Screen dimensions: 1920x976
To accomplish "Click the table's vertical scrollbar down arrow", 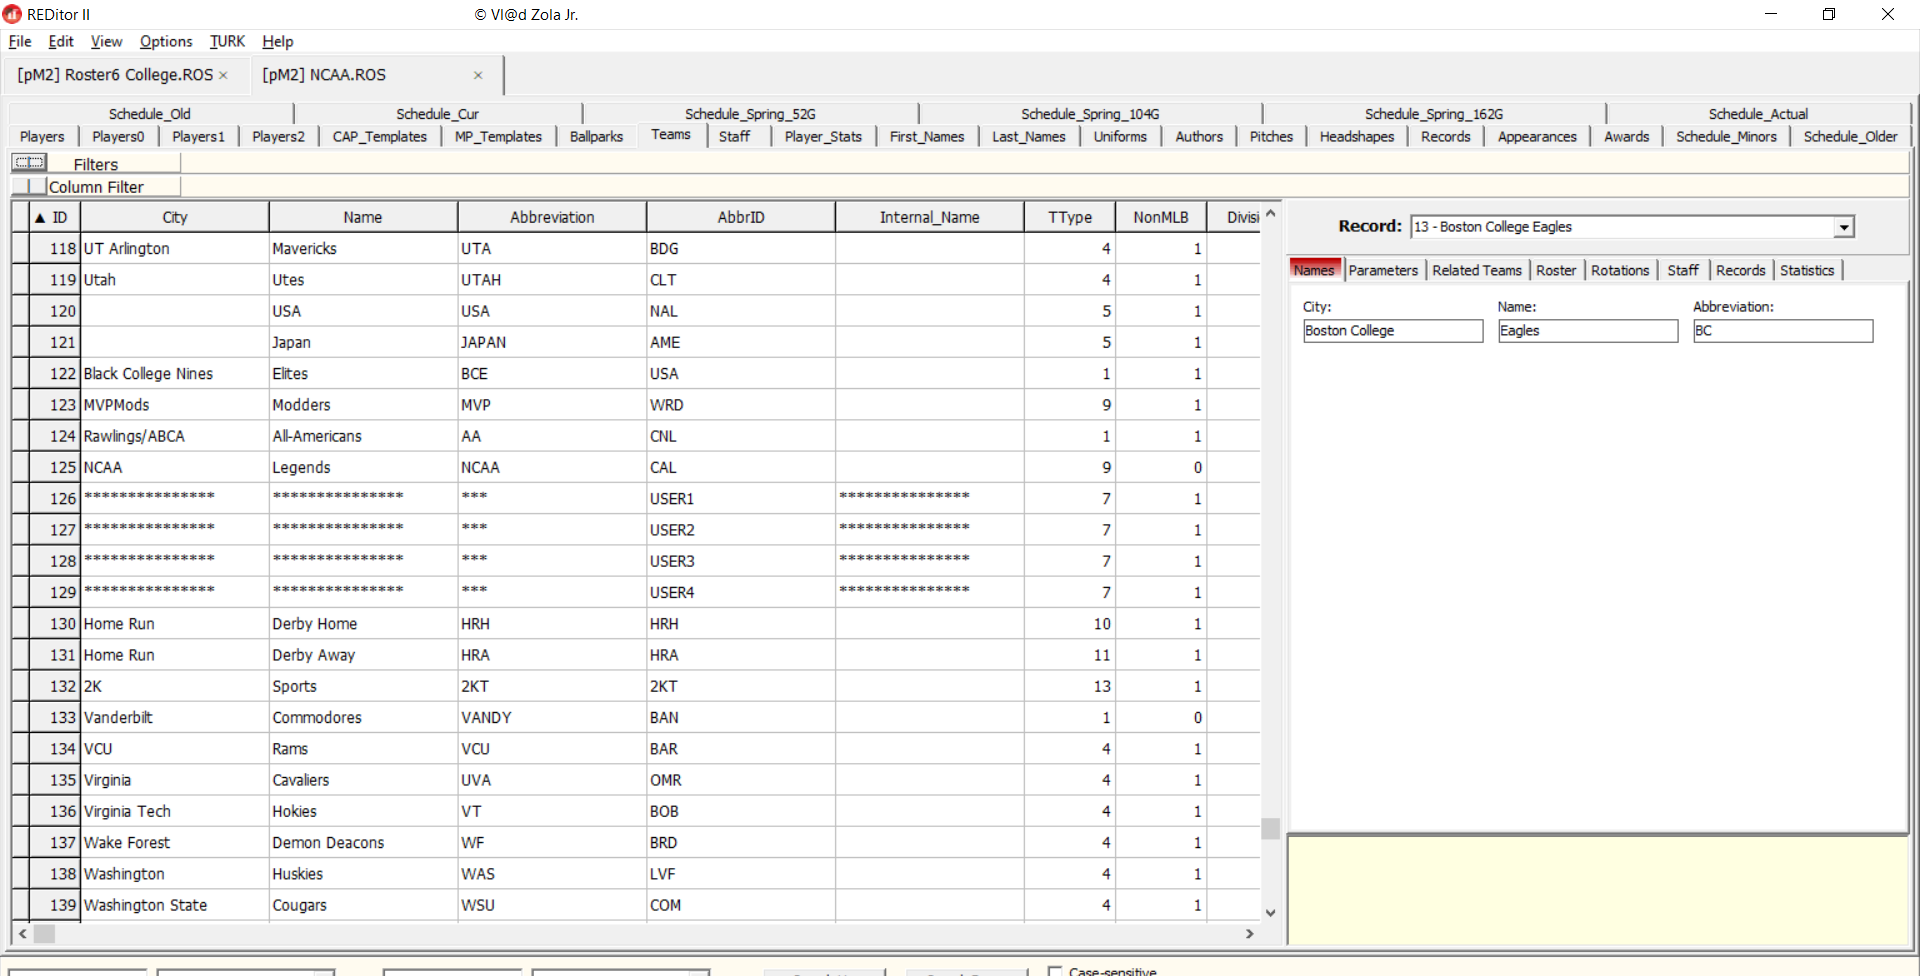I will (1270, 912).
